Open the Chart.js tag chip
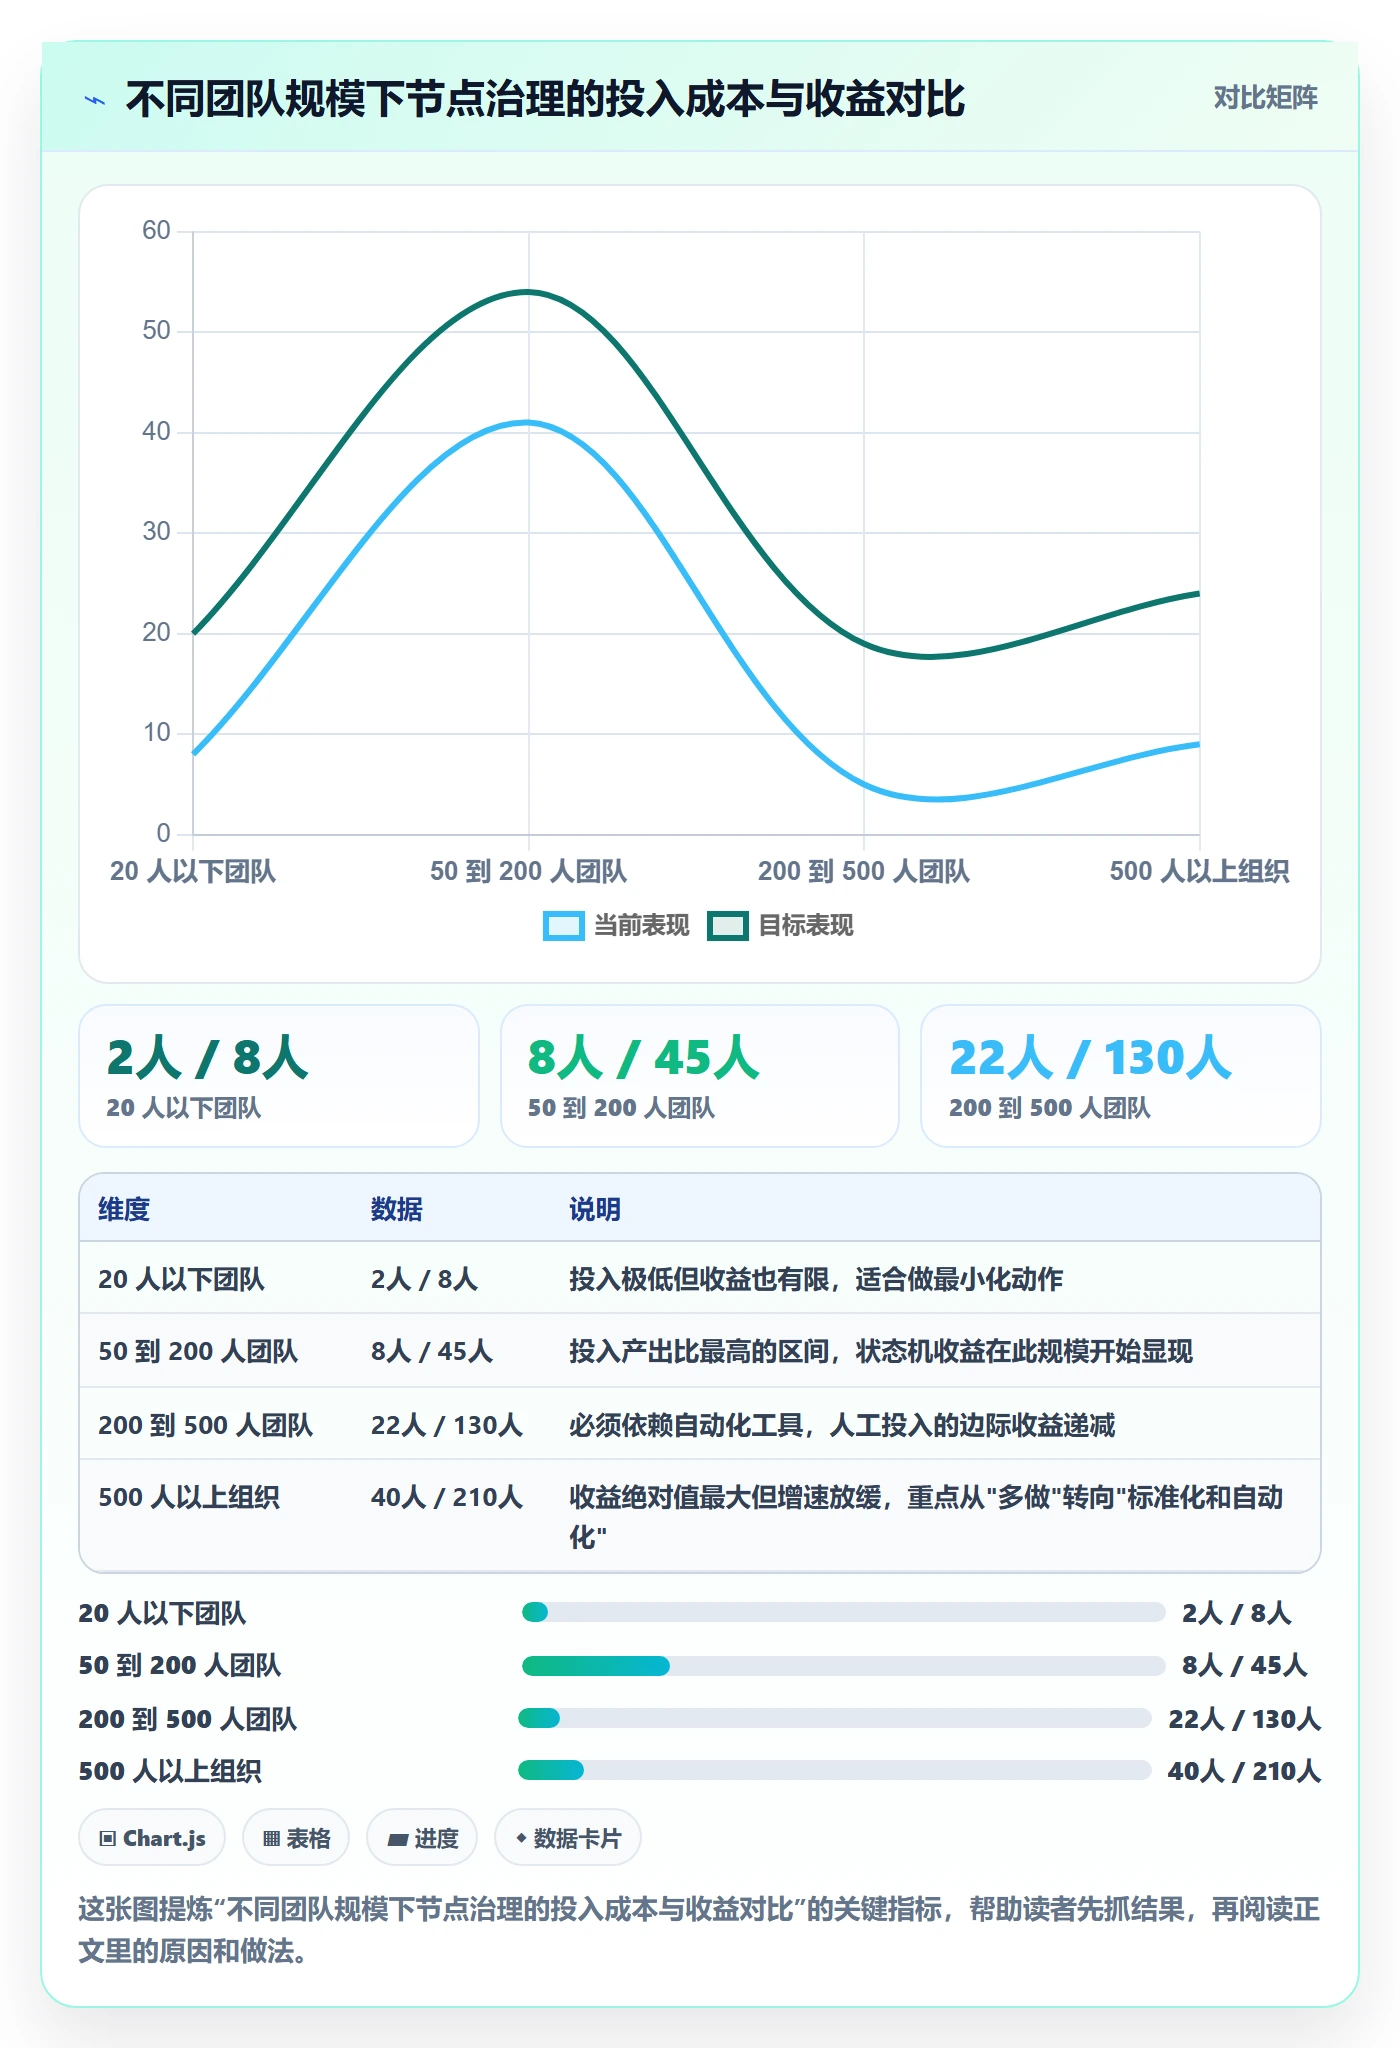This screenshot has height=2048, width=1400. [x=152, y=1838]
